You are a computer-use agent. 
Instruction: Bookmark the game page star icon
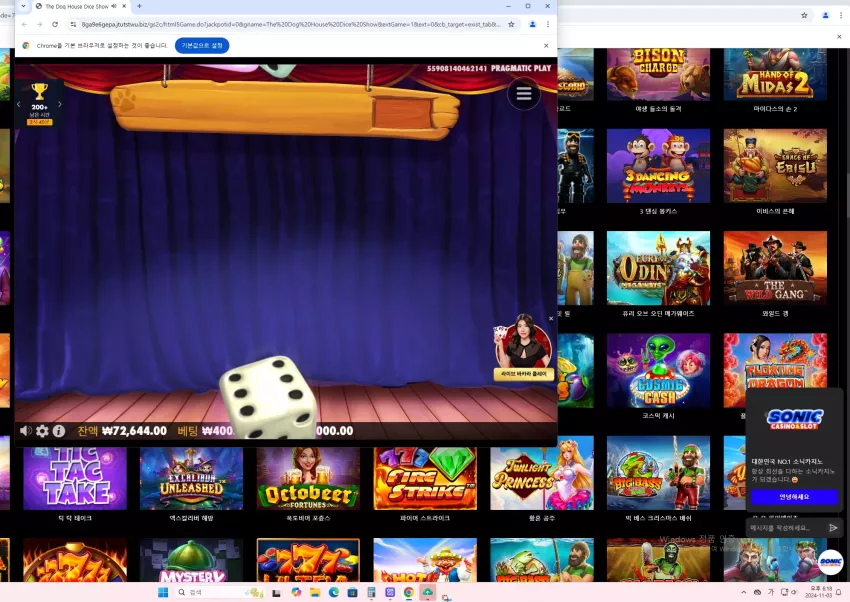[511, 24]
